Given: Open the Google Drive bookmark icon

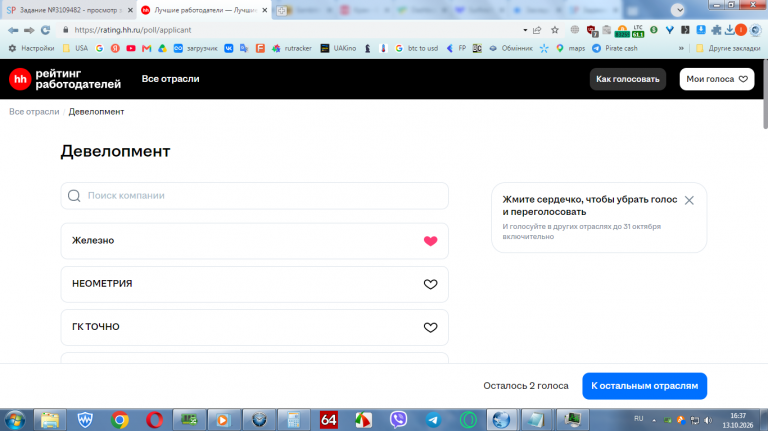Looking at the screenshot, I should [x=162, y=48].
